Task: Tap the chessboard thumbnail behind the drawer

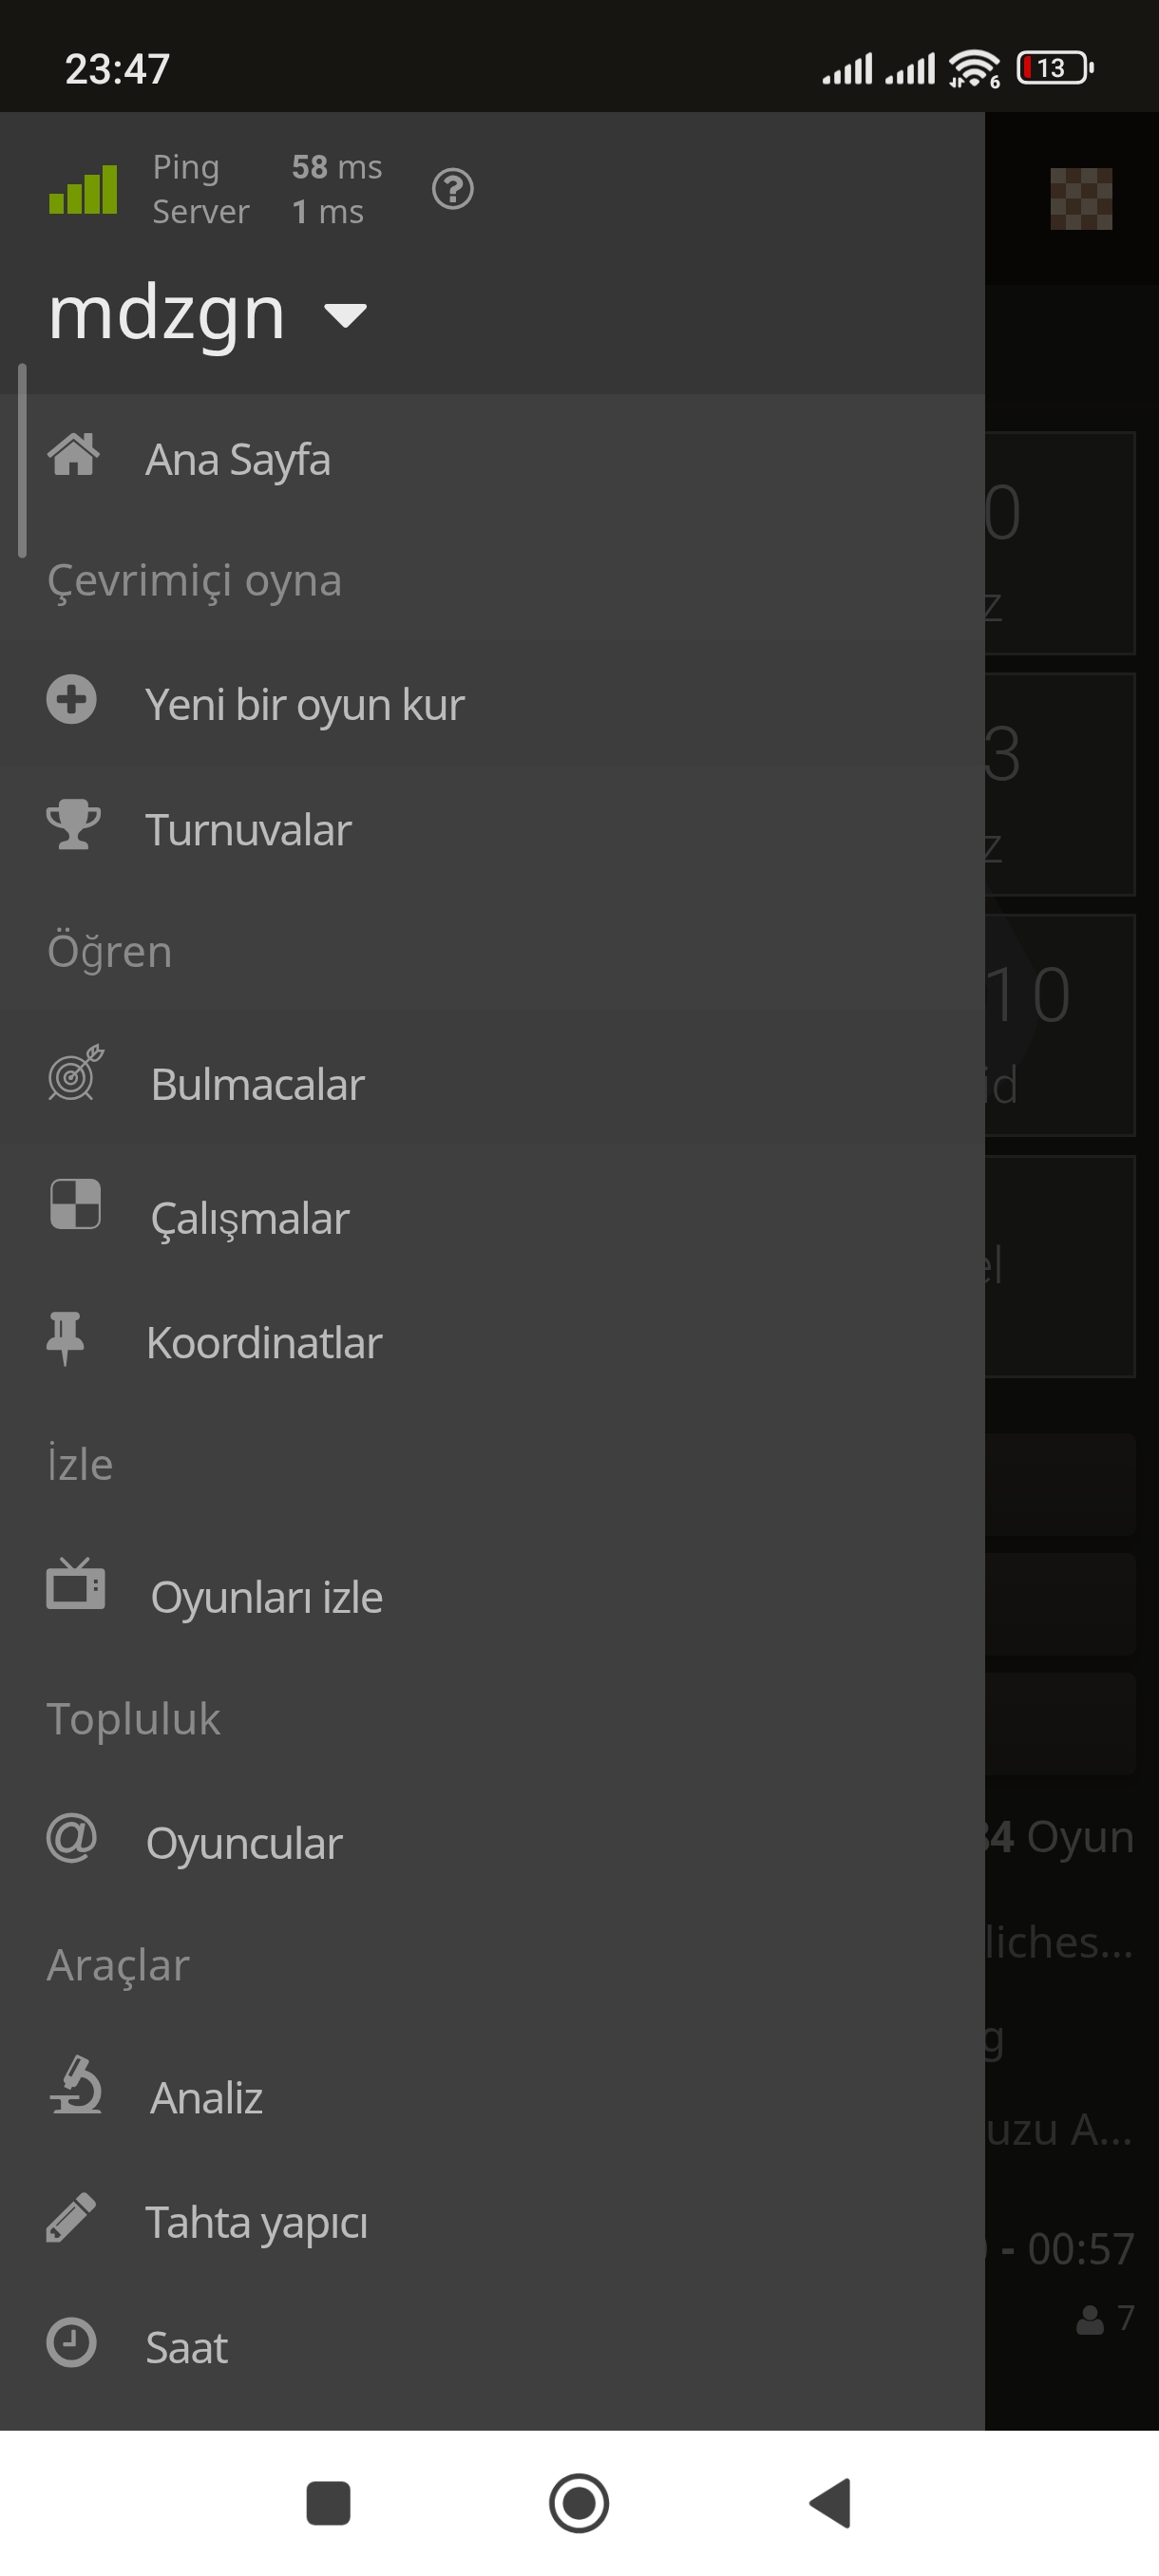Action: tap(1081, 199)
